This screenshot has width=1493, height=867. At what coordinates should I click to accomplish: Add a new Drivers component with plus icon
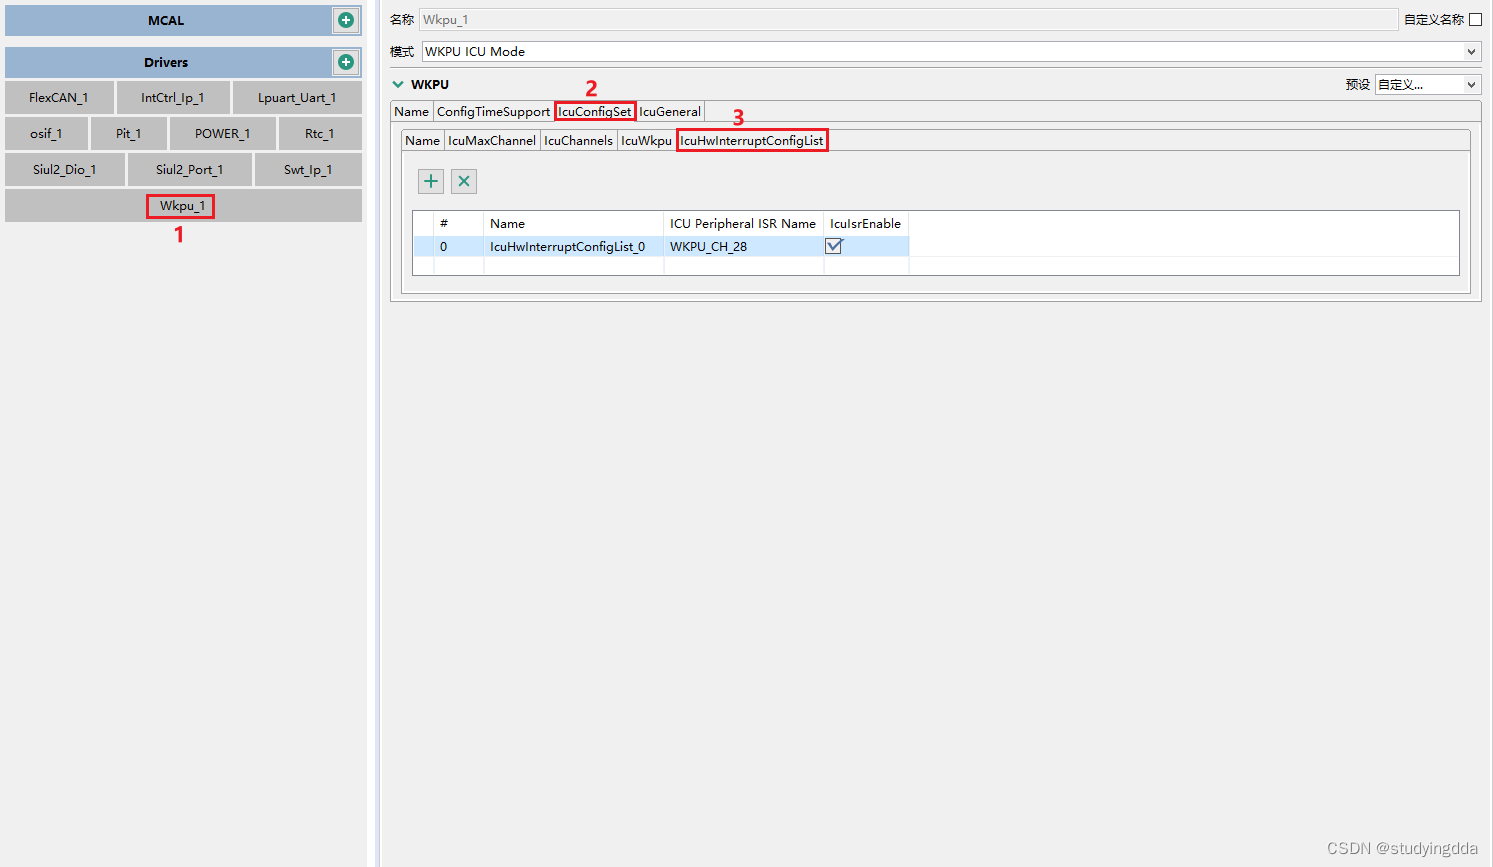(346, 62)
